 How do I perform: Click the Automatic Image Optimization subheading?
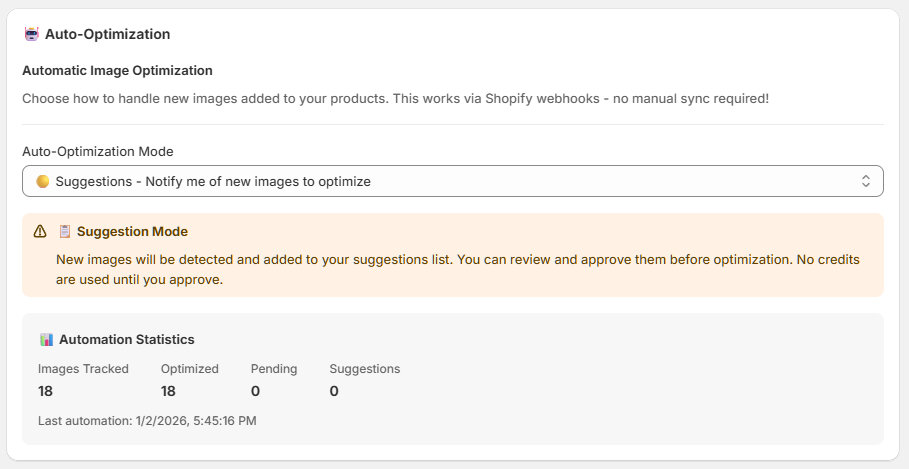tap(117, 71)
